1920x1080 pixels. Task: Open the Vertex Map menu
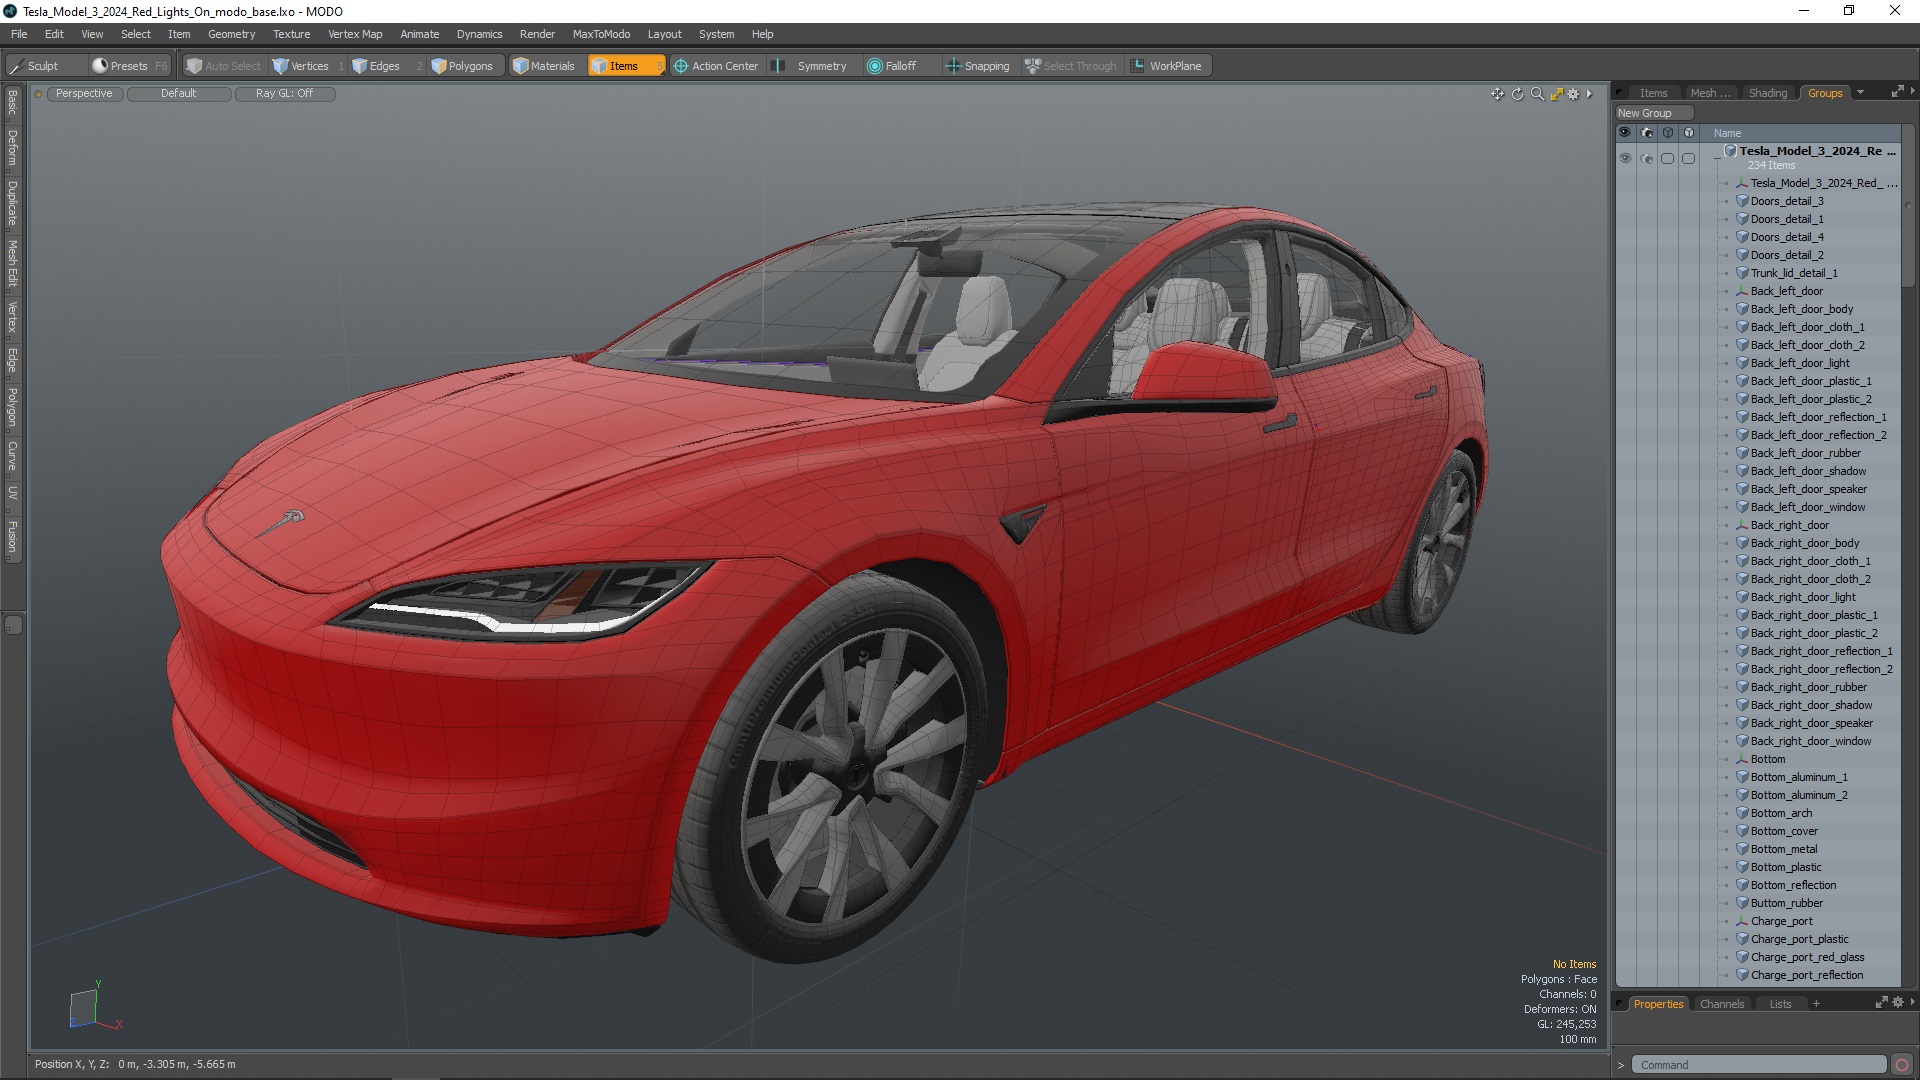(355, 34)
